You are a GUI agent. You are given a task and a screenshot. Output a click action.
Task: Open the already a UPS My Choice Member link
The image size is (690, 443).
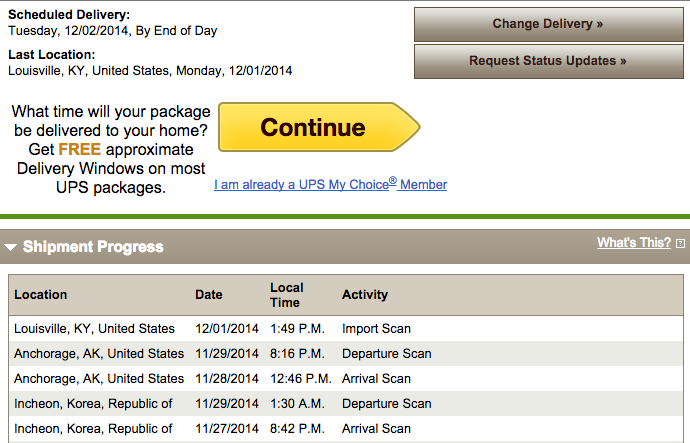tap(330, 185)
